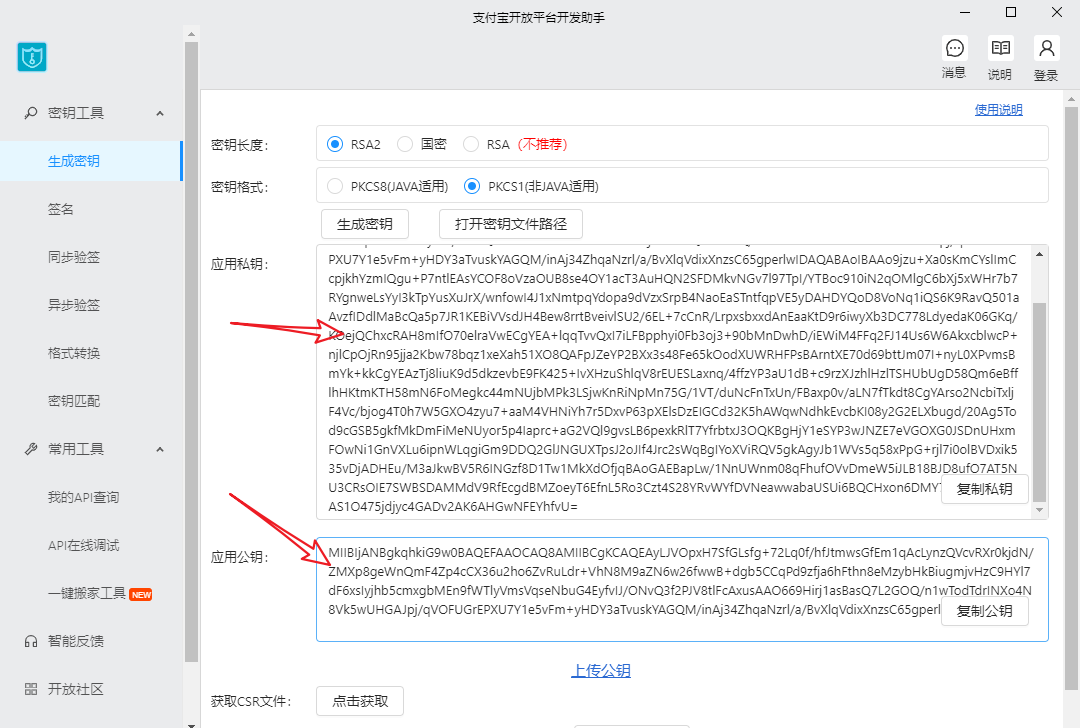Click the sidebar scrollbar down arrow

(x=191, y=725)
